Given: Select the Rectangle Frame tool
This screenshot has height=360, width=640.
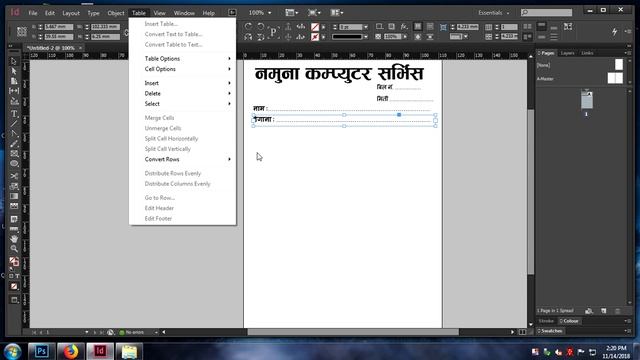Looking at the screenshot, I should pos(14,154).
